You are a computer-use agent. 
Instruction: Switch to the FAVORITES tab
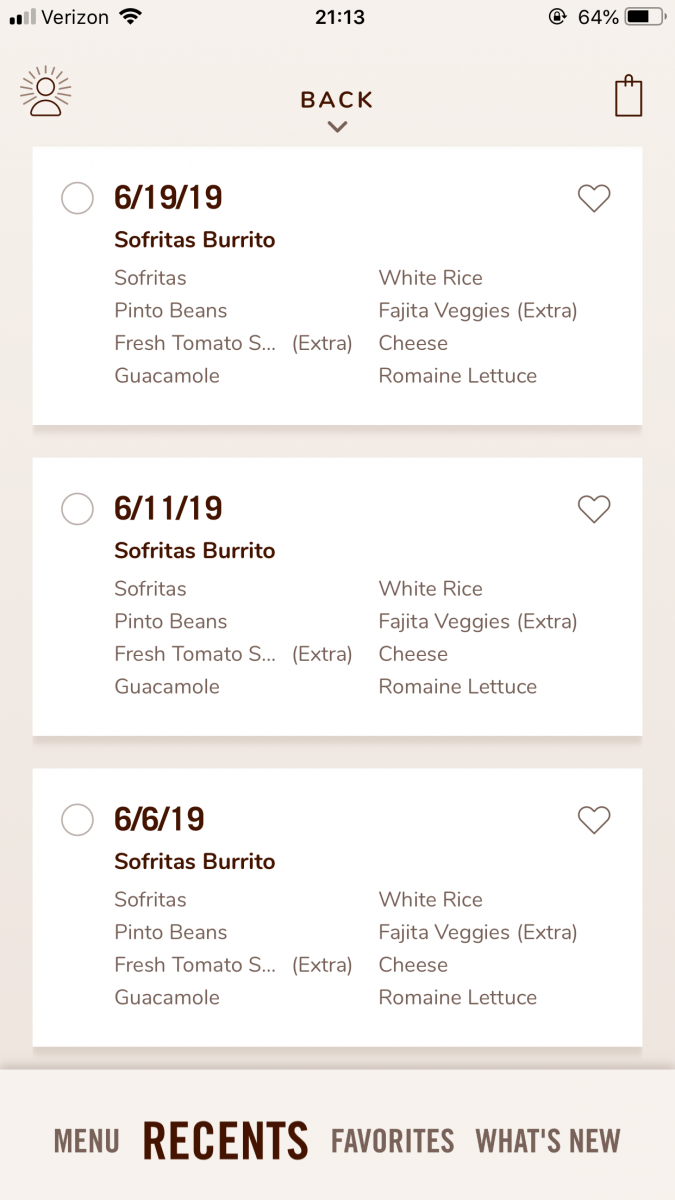(392, 1141)
